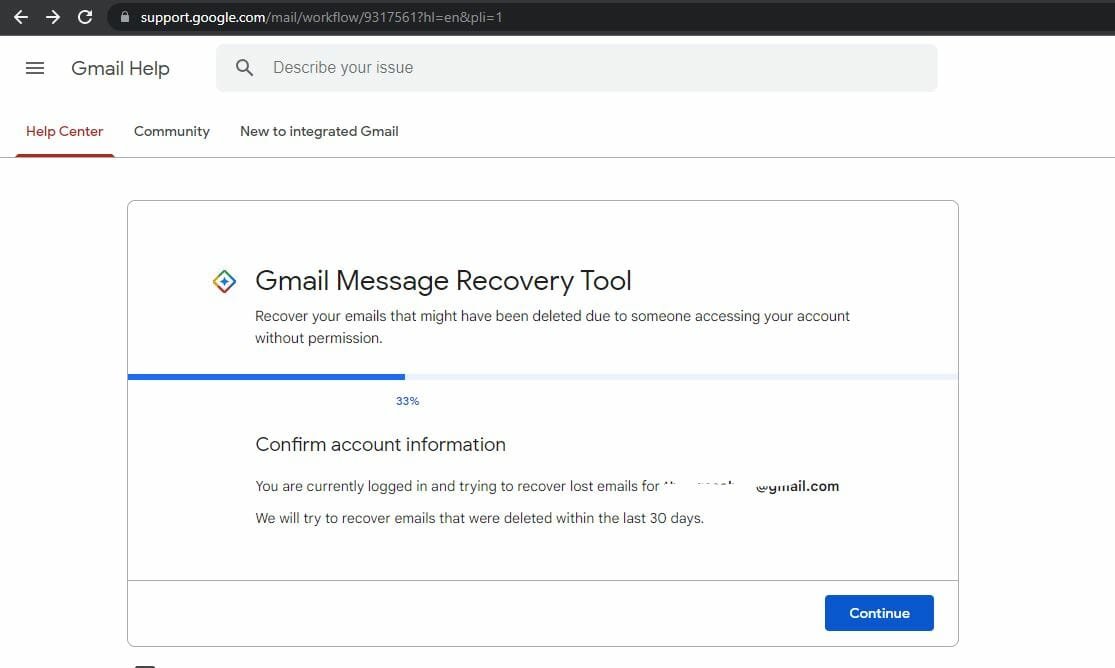Screen dimensions: 1115x668
Task: Click the Gmail Help title link
Action: coord(120,68)
